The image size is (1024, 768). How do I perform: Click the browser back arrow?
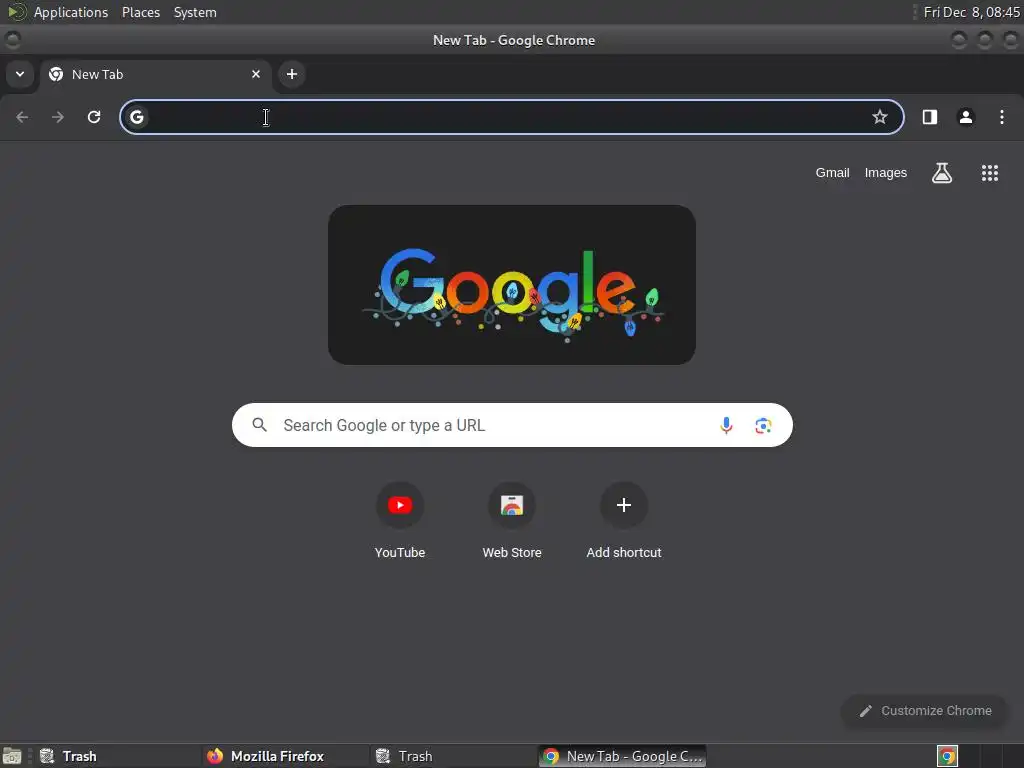click(22, 117)
